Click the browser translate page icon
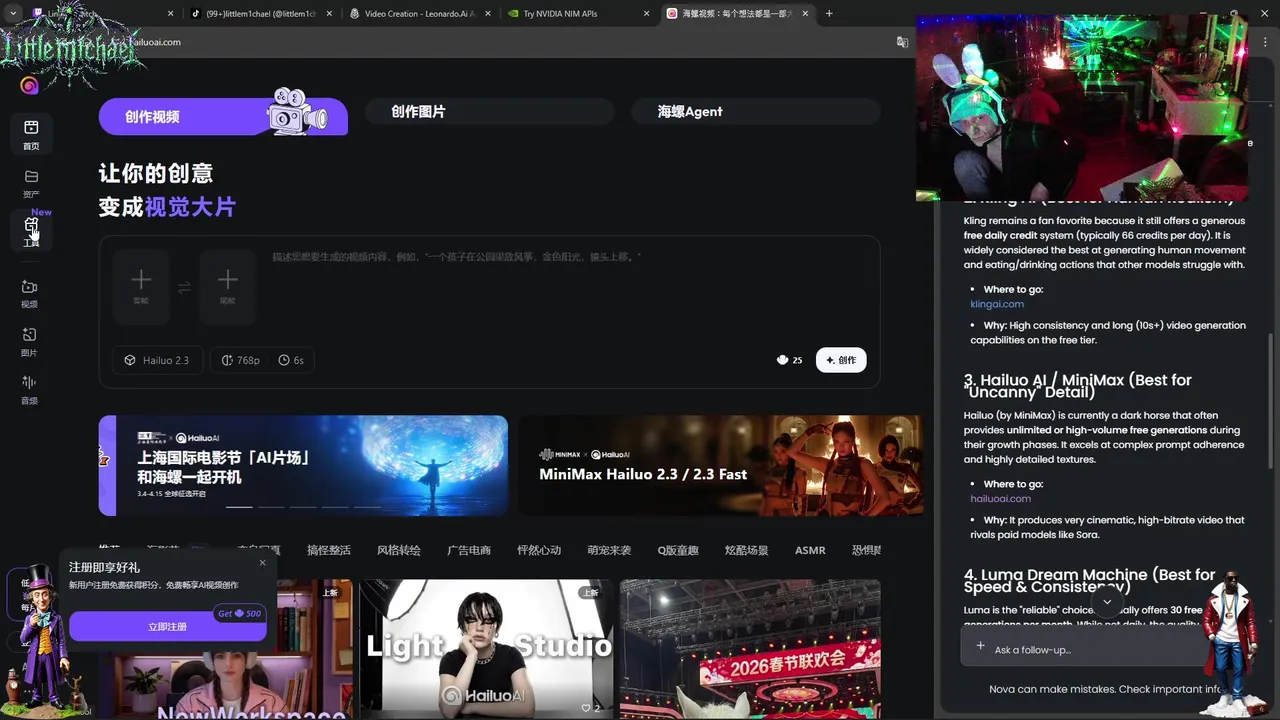This screenshot has height=720, width=1280. [x=902, y=42]
